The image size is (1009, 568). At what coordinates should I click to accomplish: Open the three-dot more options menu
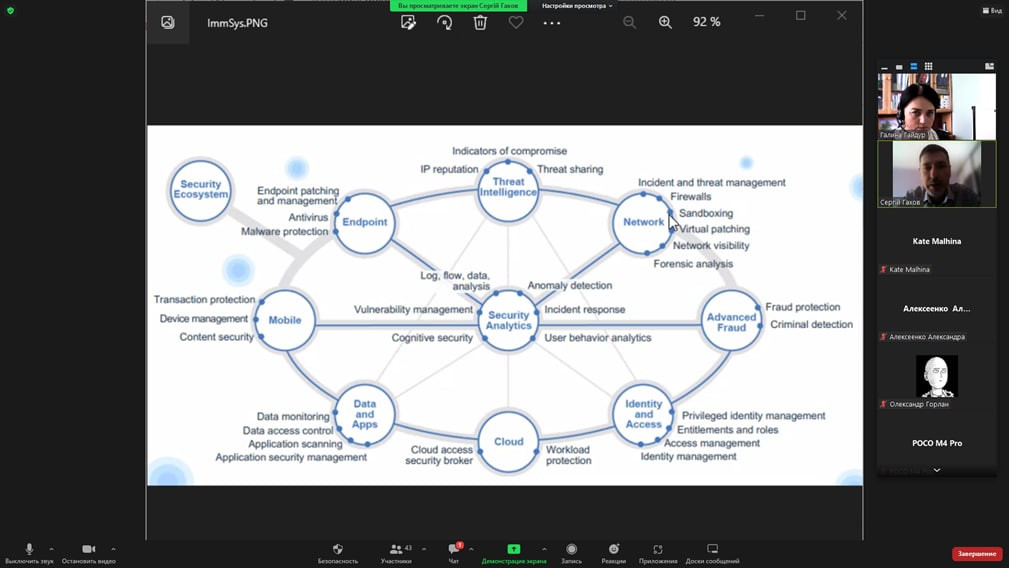551,23
